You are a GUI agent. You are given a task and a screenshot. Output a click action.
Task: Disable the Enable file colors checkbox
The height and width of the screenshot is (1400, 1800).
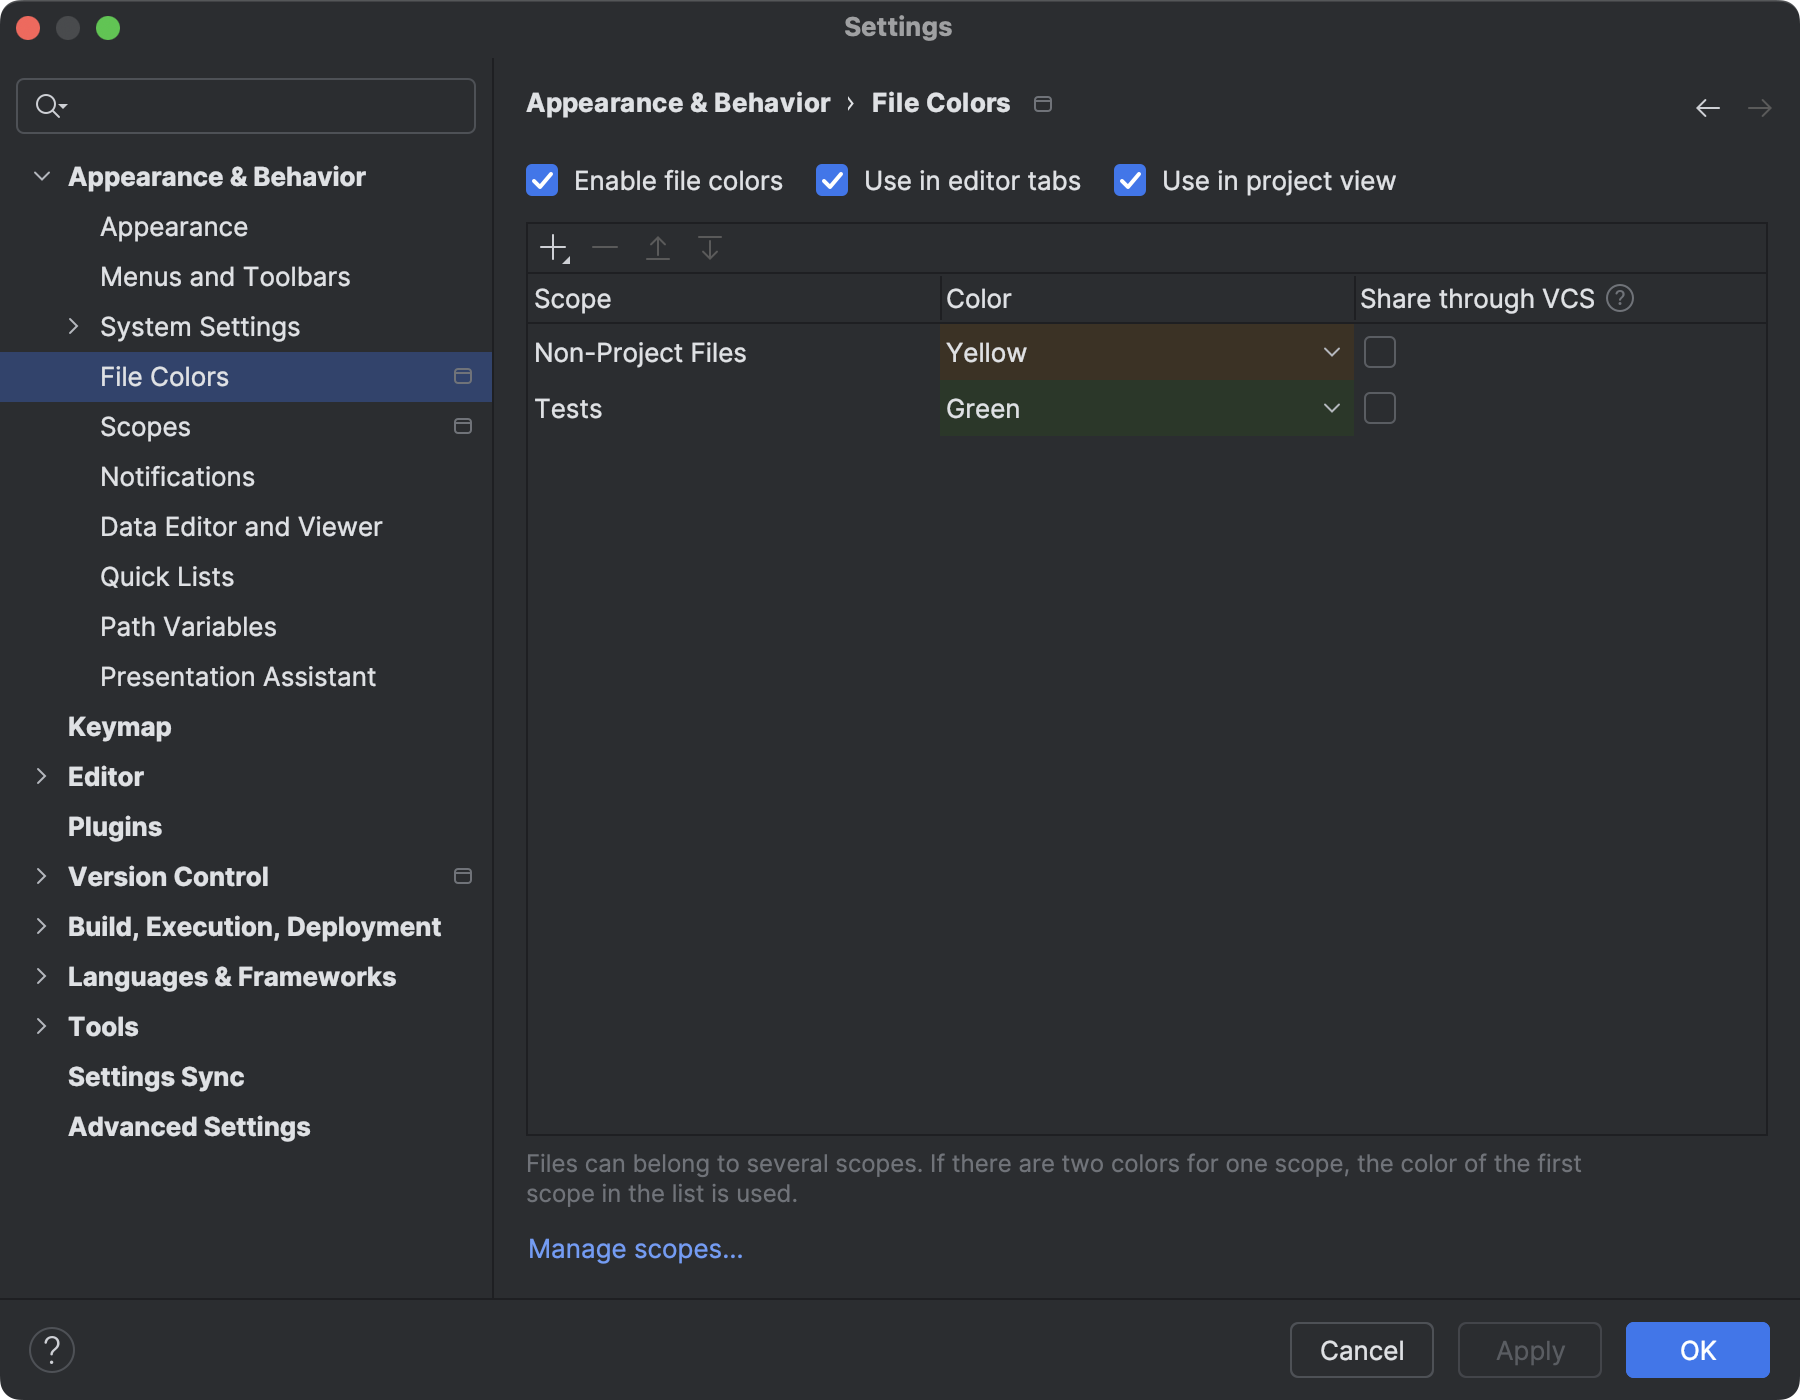click(542, 181)
